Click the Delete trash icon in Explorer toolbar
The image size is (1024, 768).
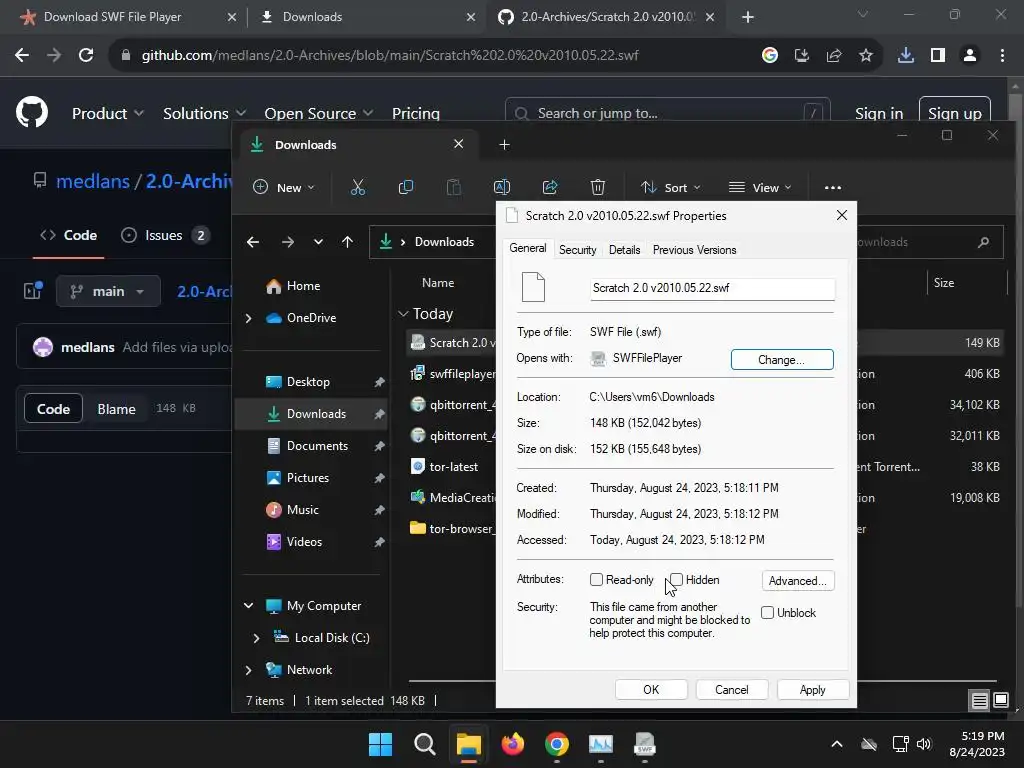[x=598, y=187]
